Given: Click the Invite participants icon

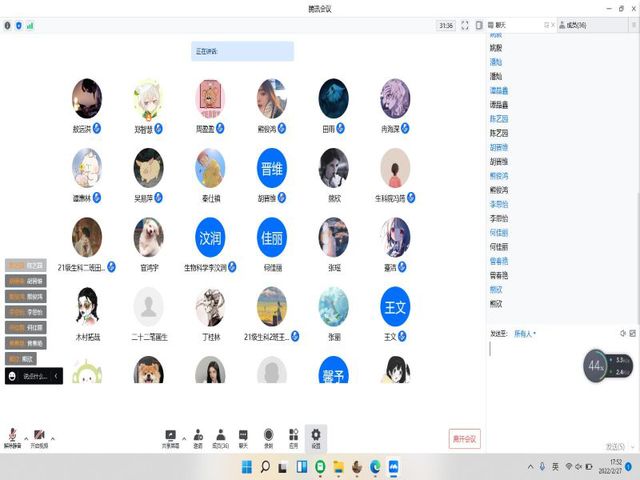Looking at the screenshot, I should coord(198,437).
